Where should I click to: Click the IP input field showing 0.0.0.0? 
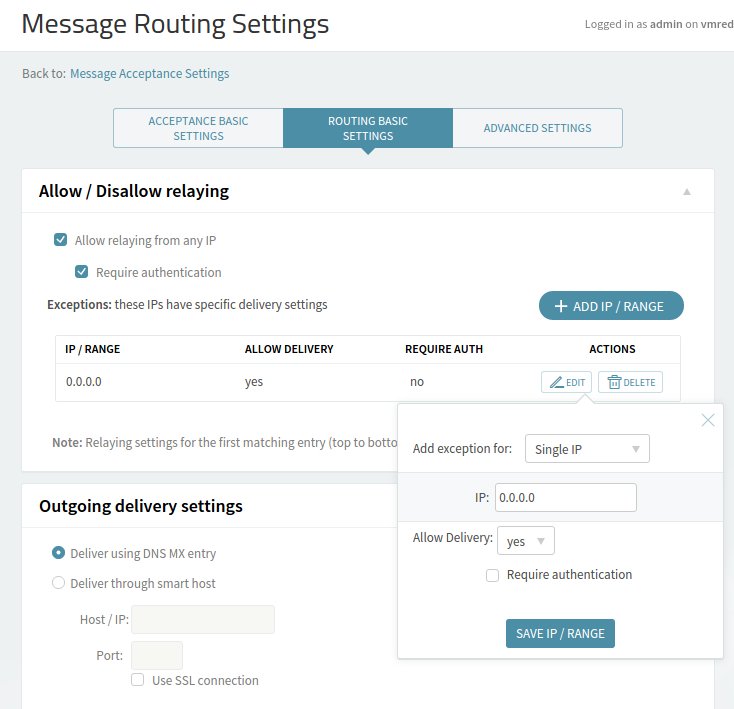click(565, 497)
